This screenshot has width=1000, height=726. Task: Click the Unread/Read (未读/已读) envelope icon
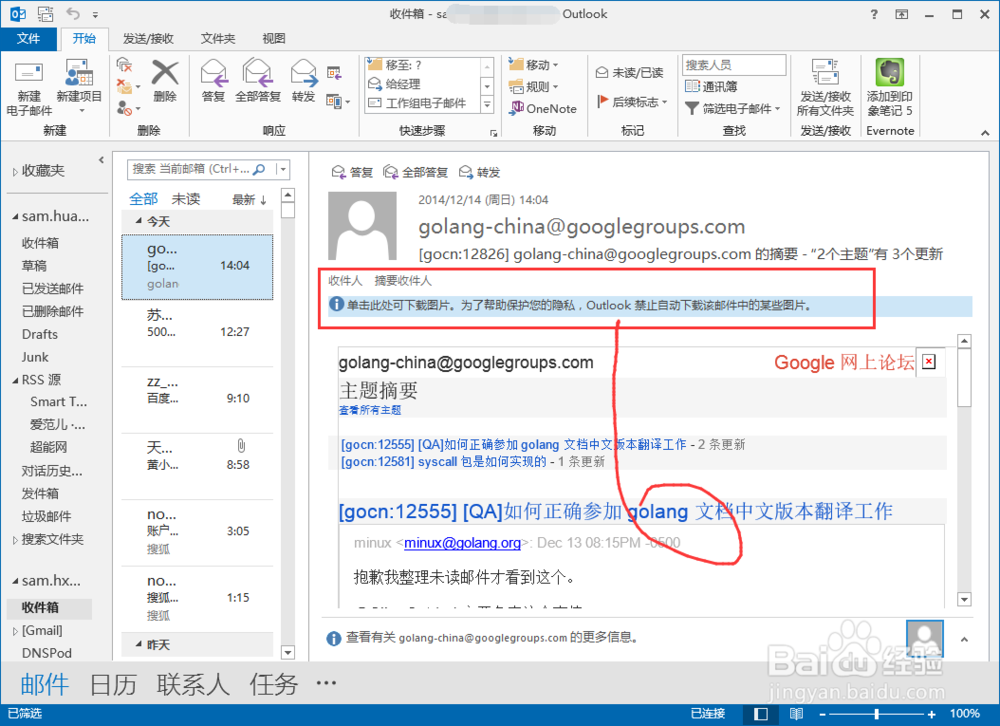pyautogui.click(x=601, y=73)
